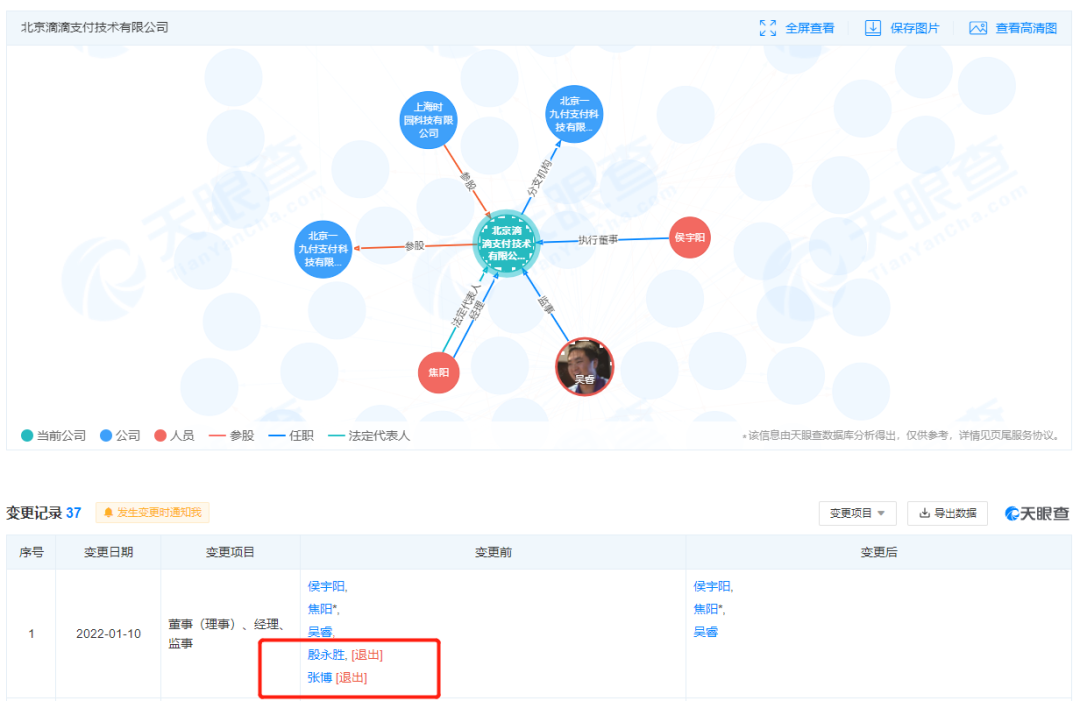Click the 变更前 column header
Viewport: 1080px width, 701px height.
pyautogui.click(x=493, y=552)
